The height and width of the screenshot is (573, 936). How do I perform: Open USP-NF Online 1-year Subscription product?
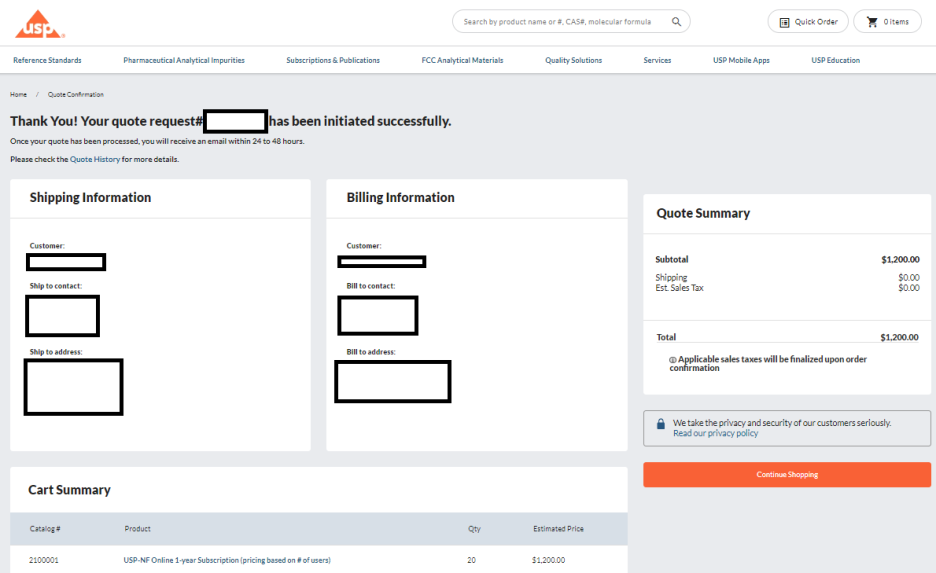point(227,560)
